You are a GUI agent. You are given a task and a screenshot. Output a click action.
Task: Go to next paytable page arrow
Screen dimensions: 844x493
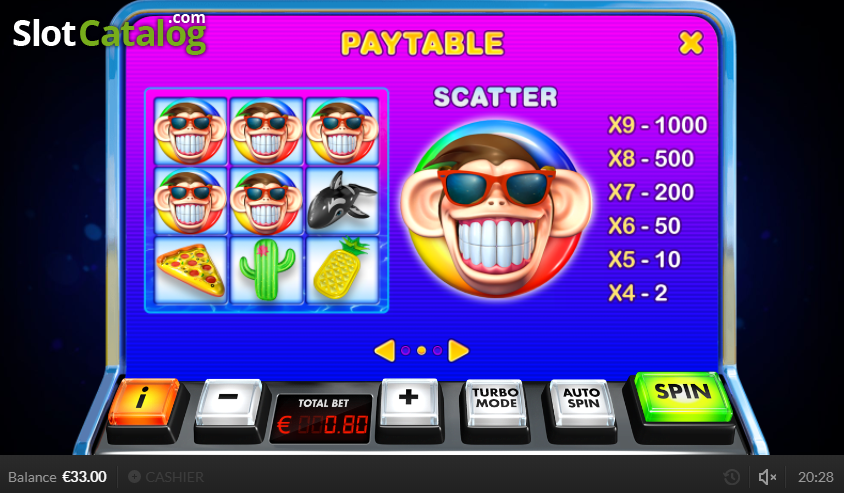pos(459,351)
